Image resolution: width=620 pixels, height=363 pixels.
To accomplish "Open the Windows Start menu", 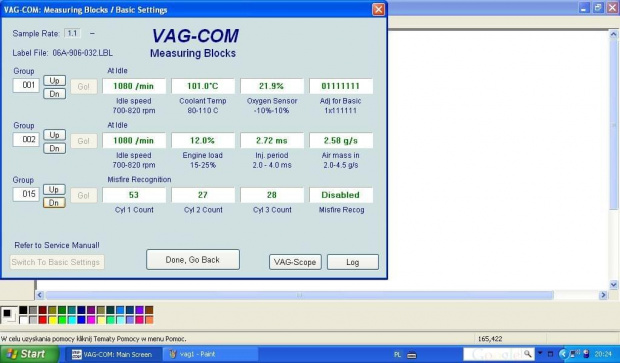I will [29, 354].
